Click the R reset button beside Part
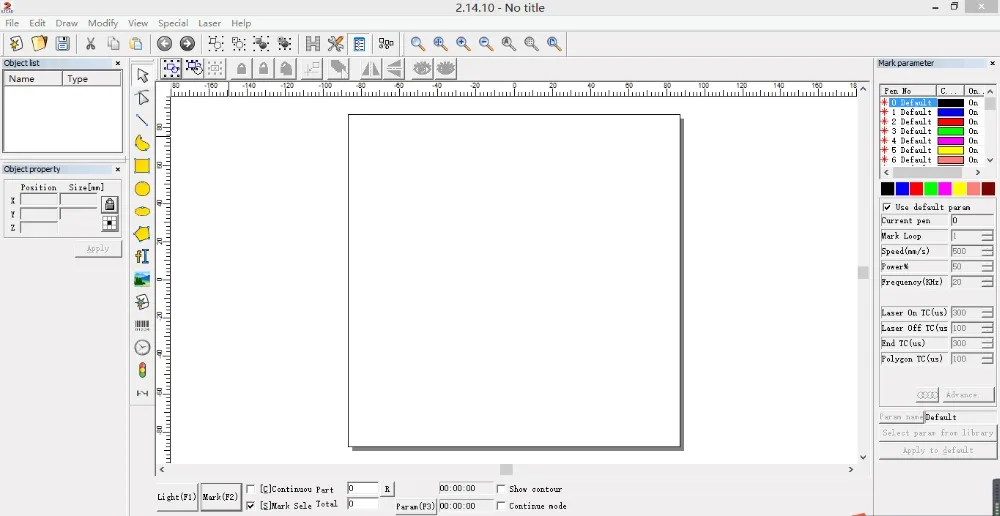1000x516 pixels. pos(387,489)
